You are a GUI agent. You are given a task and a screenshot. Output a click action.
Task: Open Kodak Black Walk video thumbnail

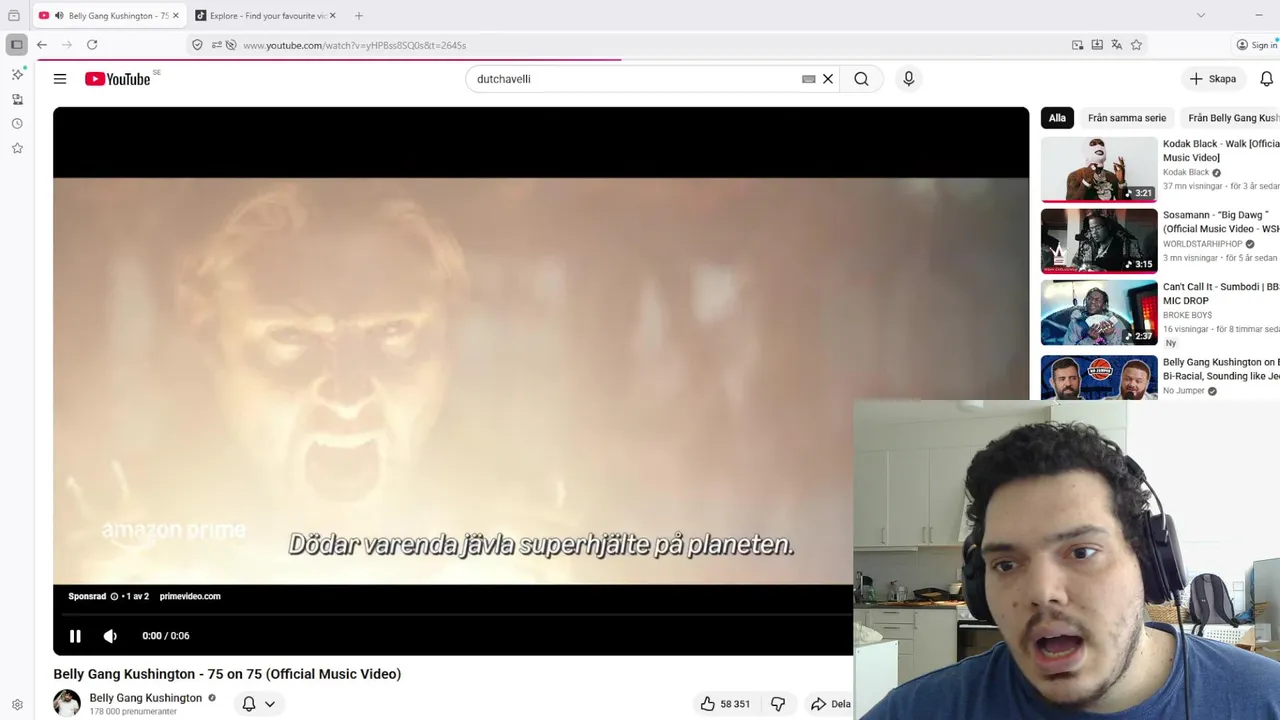tap(1099, 169)
